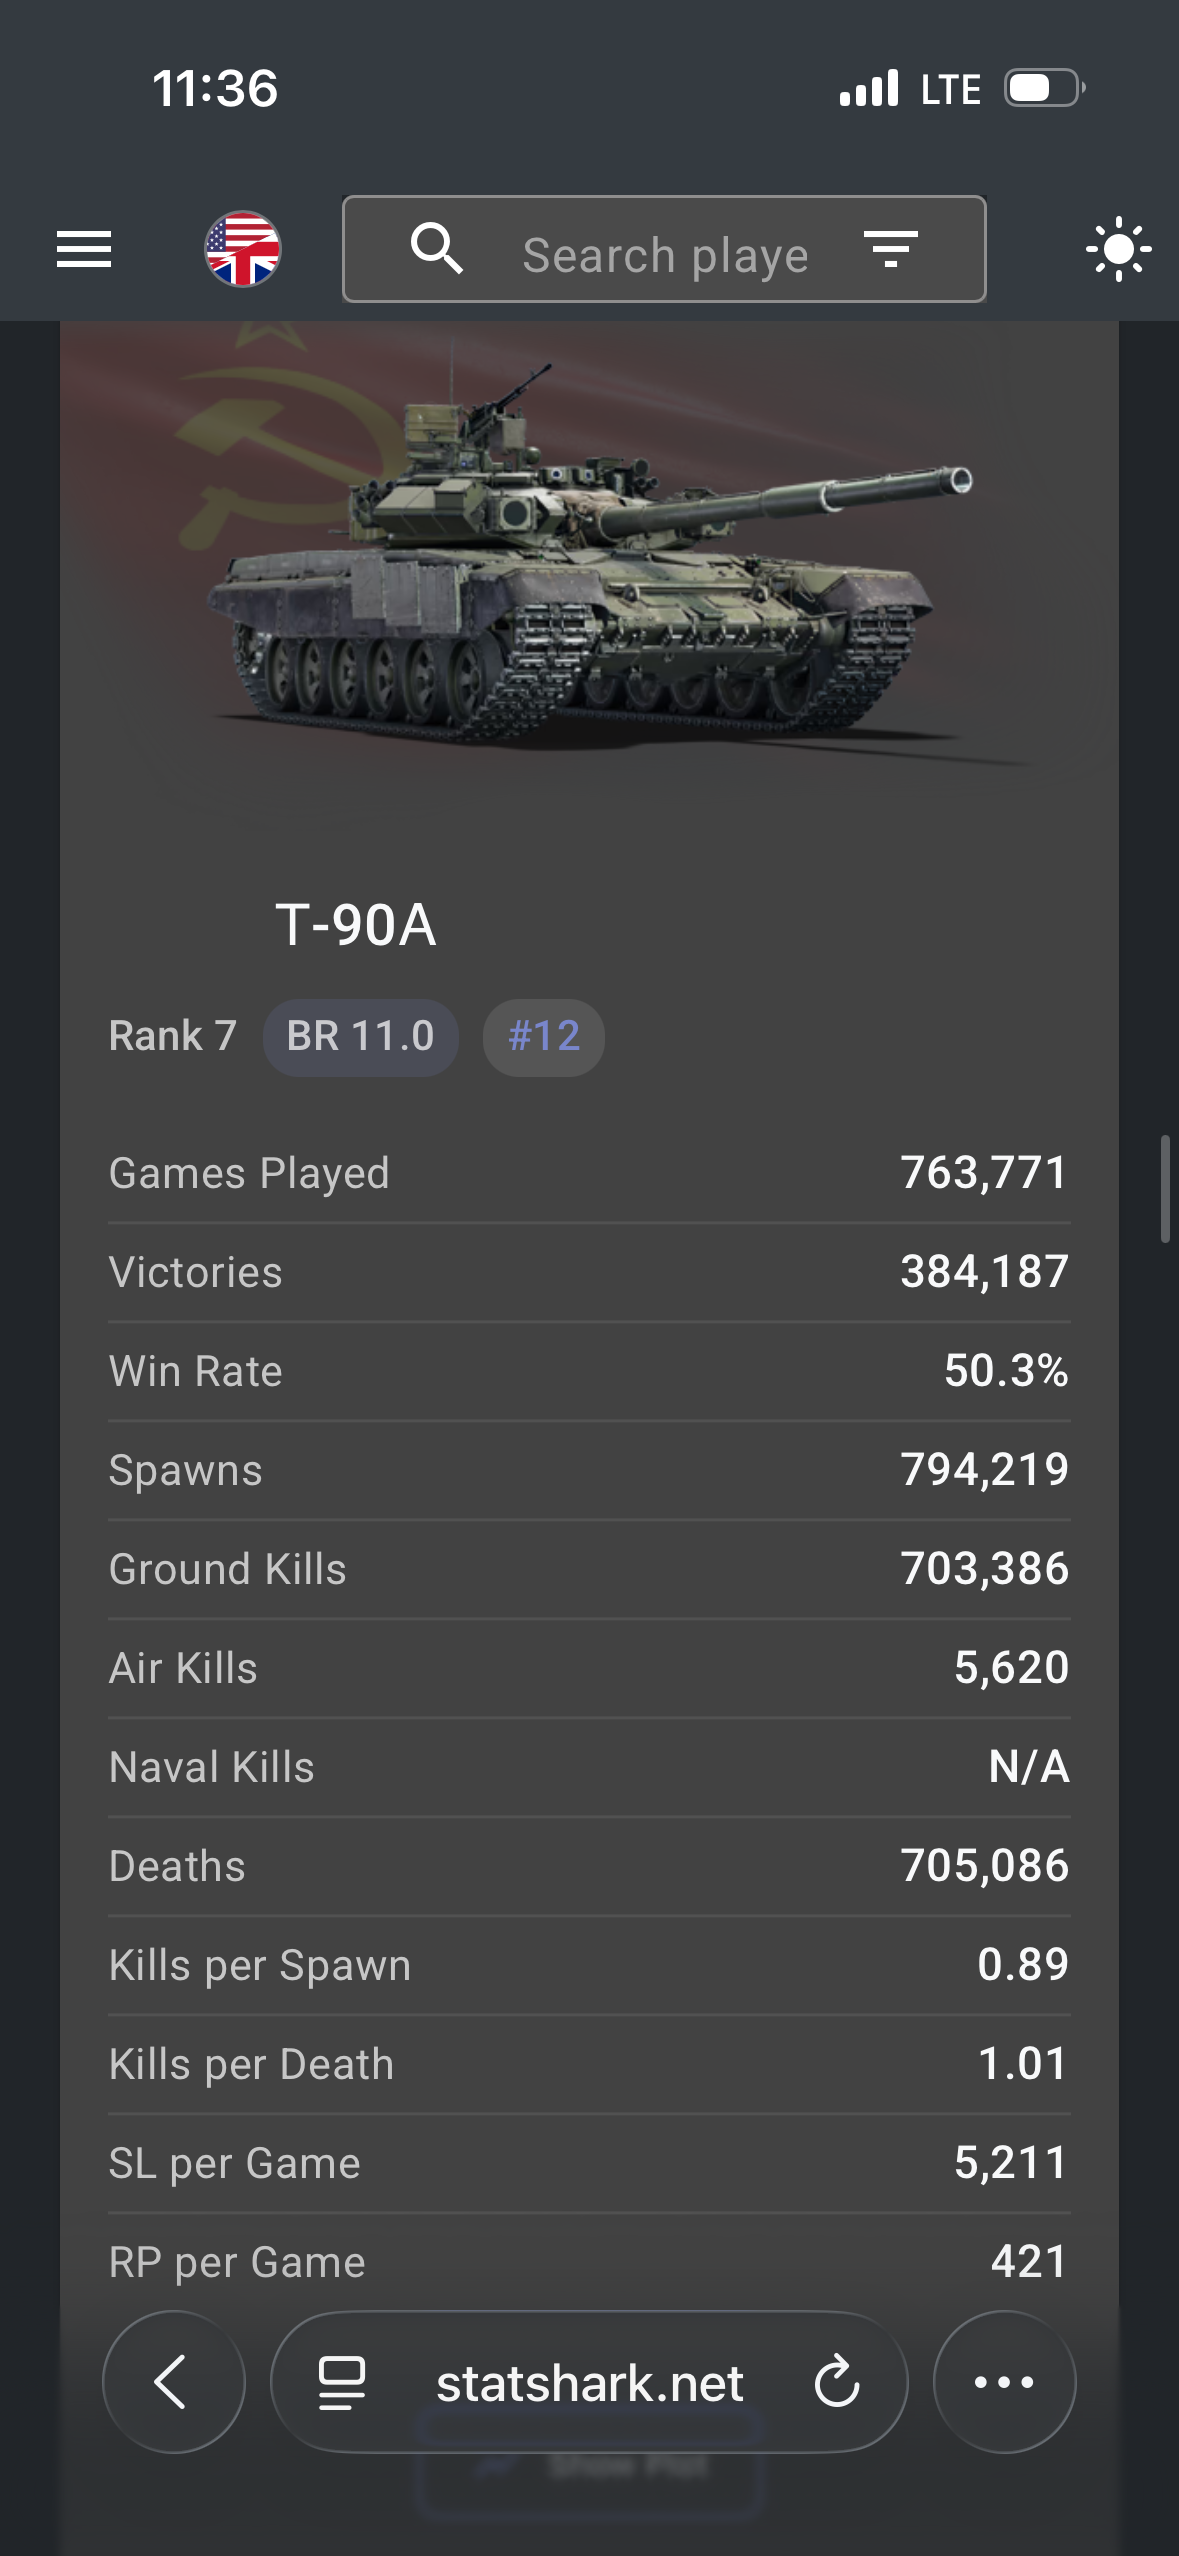Open the search filter options icon
Screen dimensions: 1179x2556
890,249
